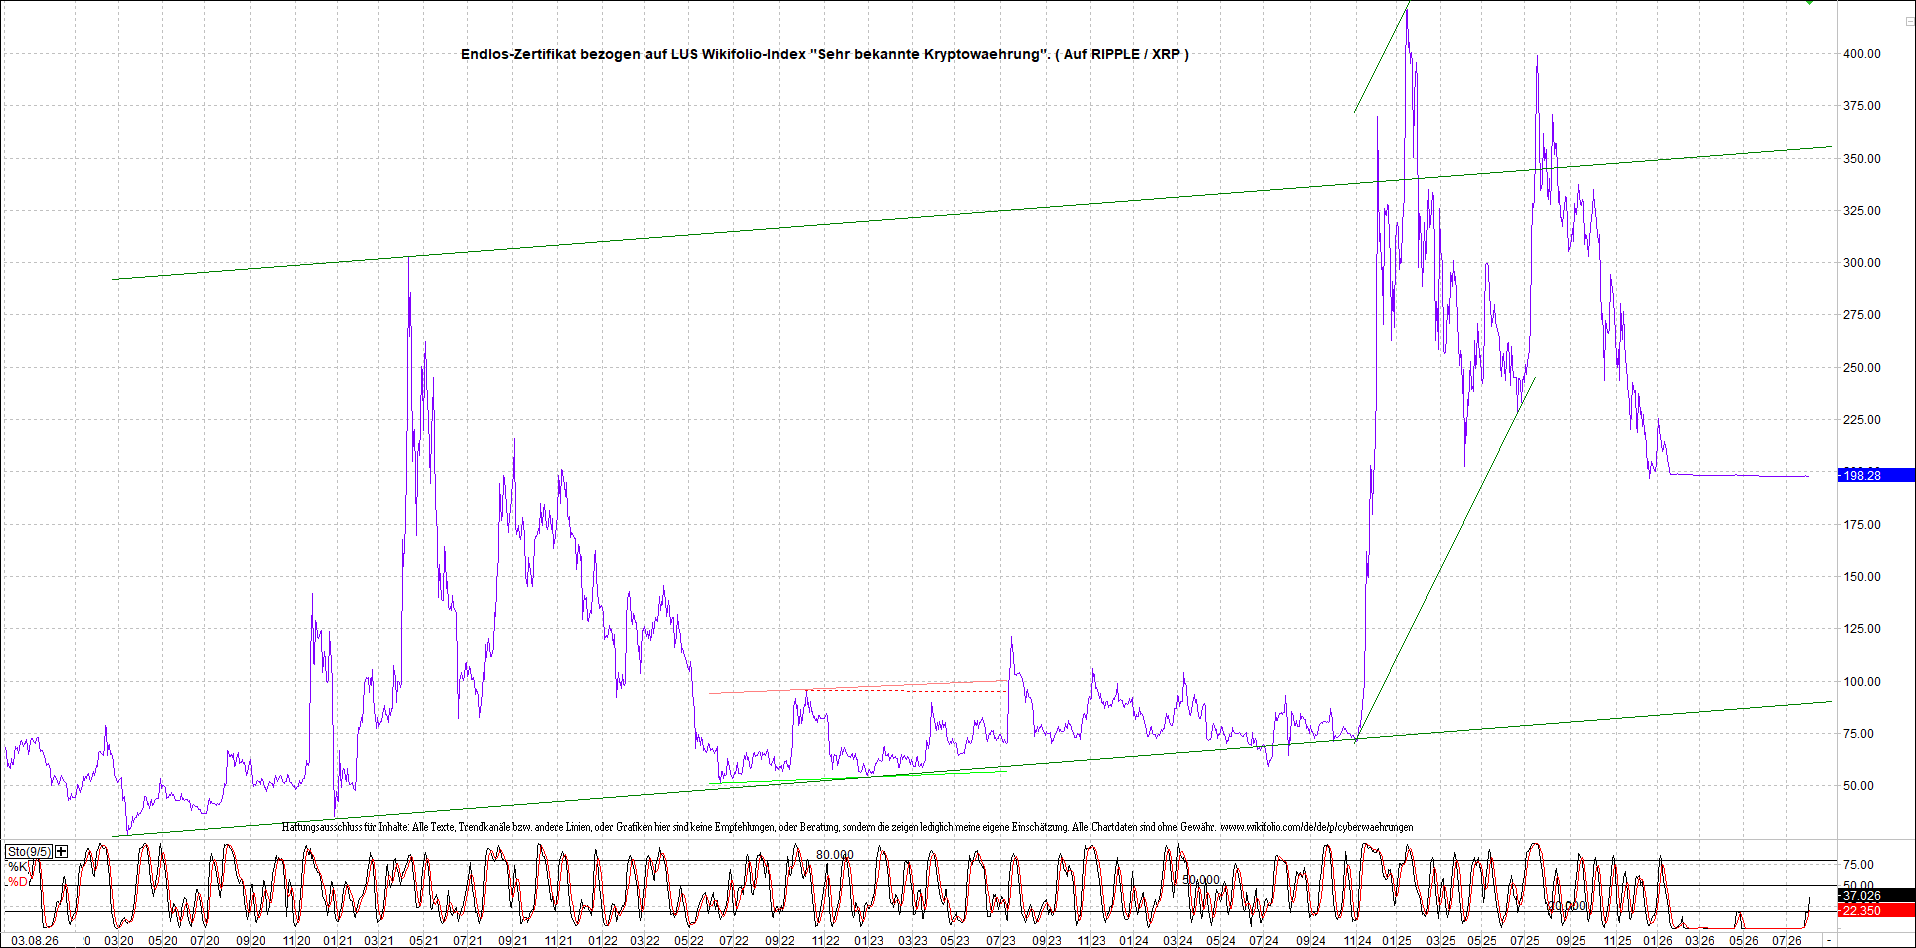Viewport: 1916px width, 948px height.
Task: Select the 07|26 marker on the time axis
Action: point(1786,940)
